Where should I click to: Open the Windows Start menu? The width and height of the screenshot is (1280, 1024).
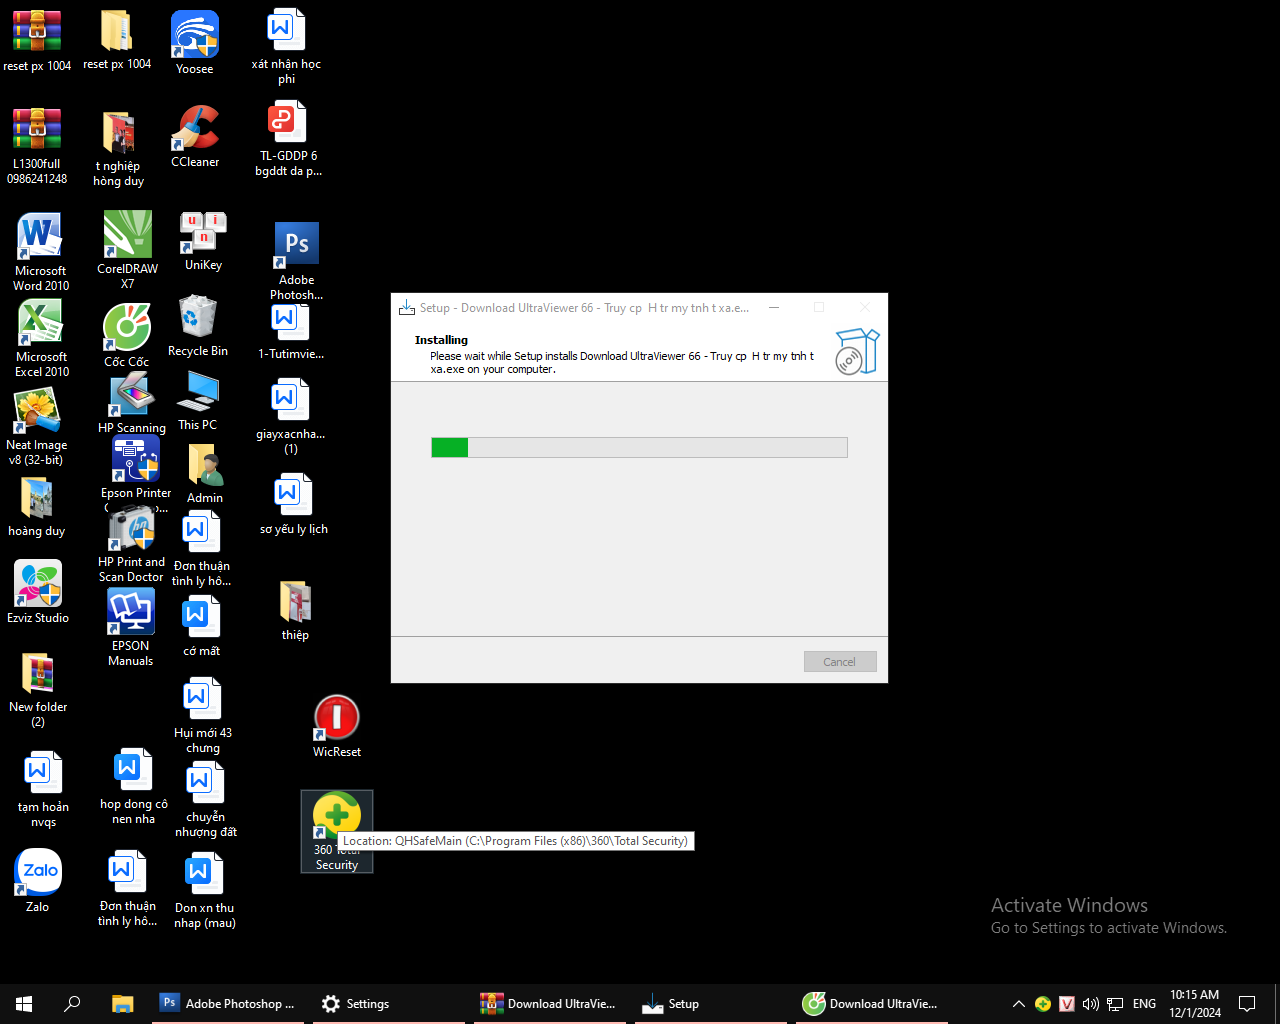[24, 1004]
